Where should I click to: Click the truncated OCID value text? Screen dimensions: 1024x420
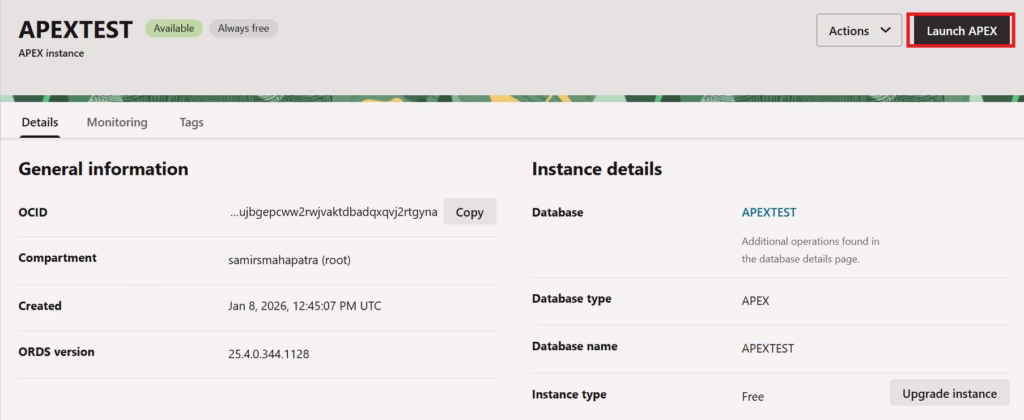pos(333,212)
